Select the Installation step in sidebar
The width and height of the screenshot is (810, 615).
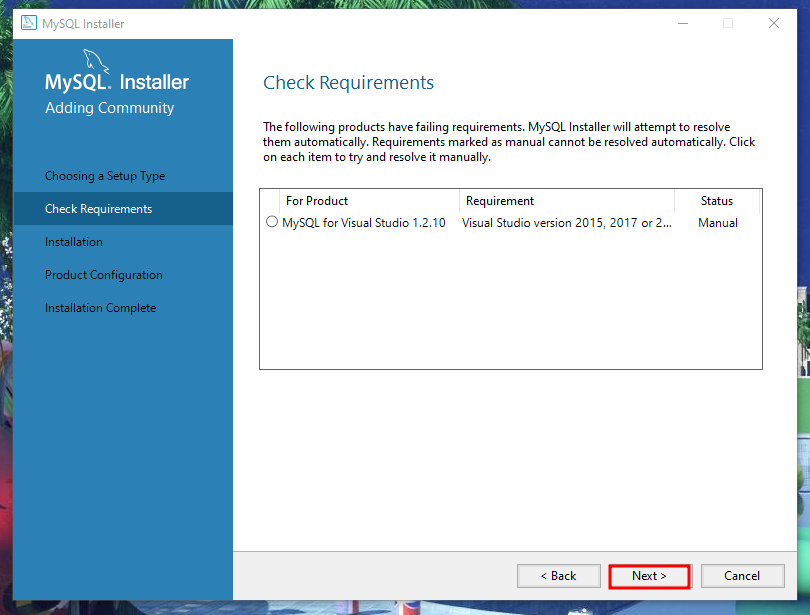[x=74, y=242]
